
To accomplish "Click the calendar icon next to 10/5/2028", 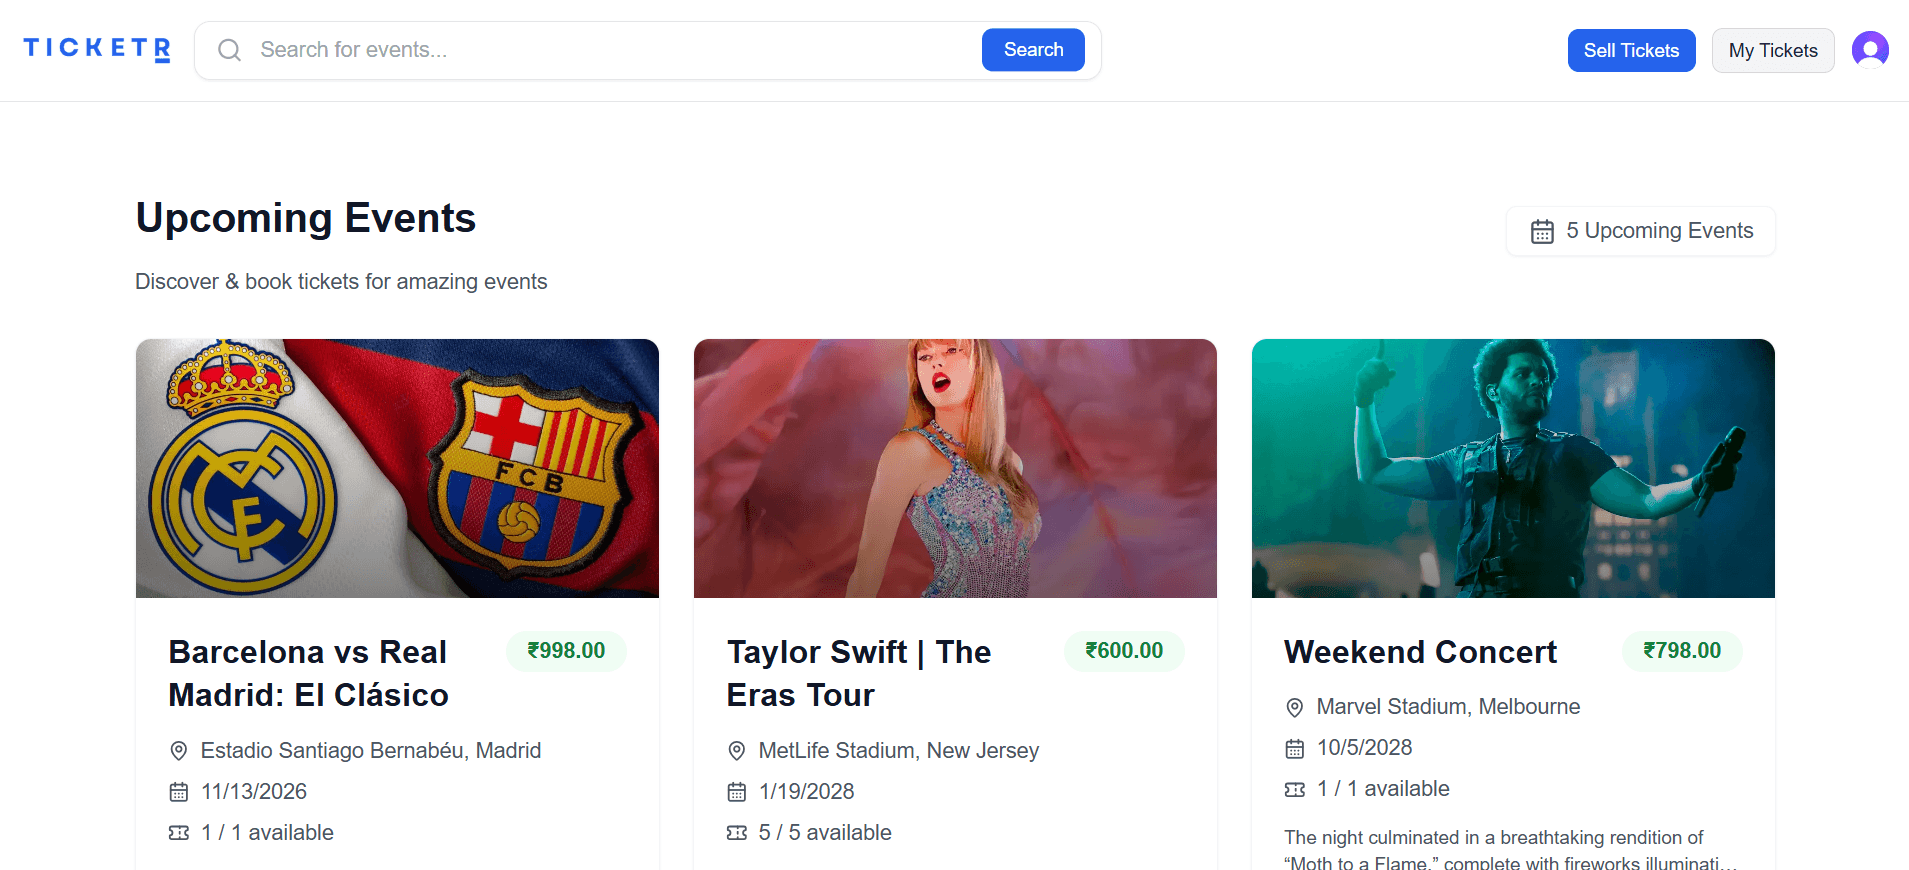I will (1295, 747).
